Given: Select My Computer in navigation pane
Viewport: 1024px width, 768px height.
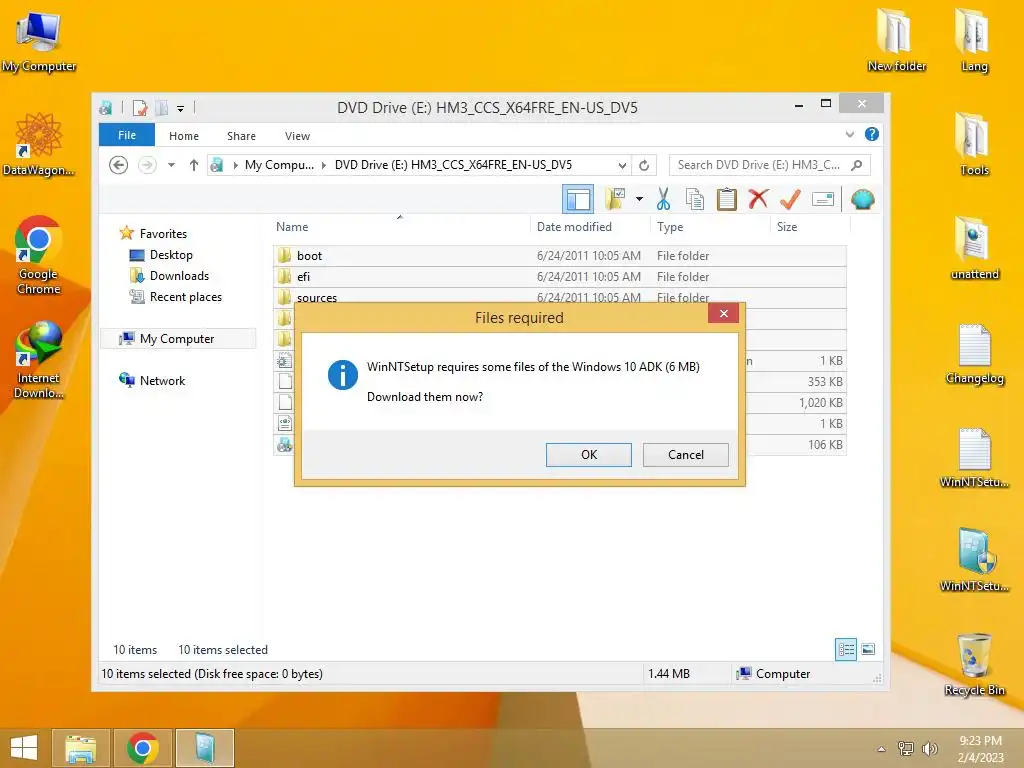Looking at the screenshot, I should tap(176, 338).
